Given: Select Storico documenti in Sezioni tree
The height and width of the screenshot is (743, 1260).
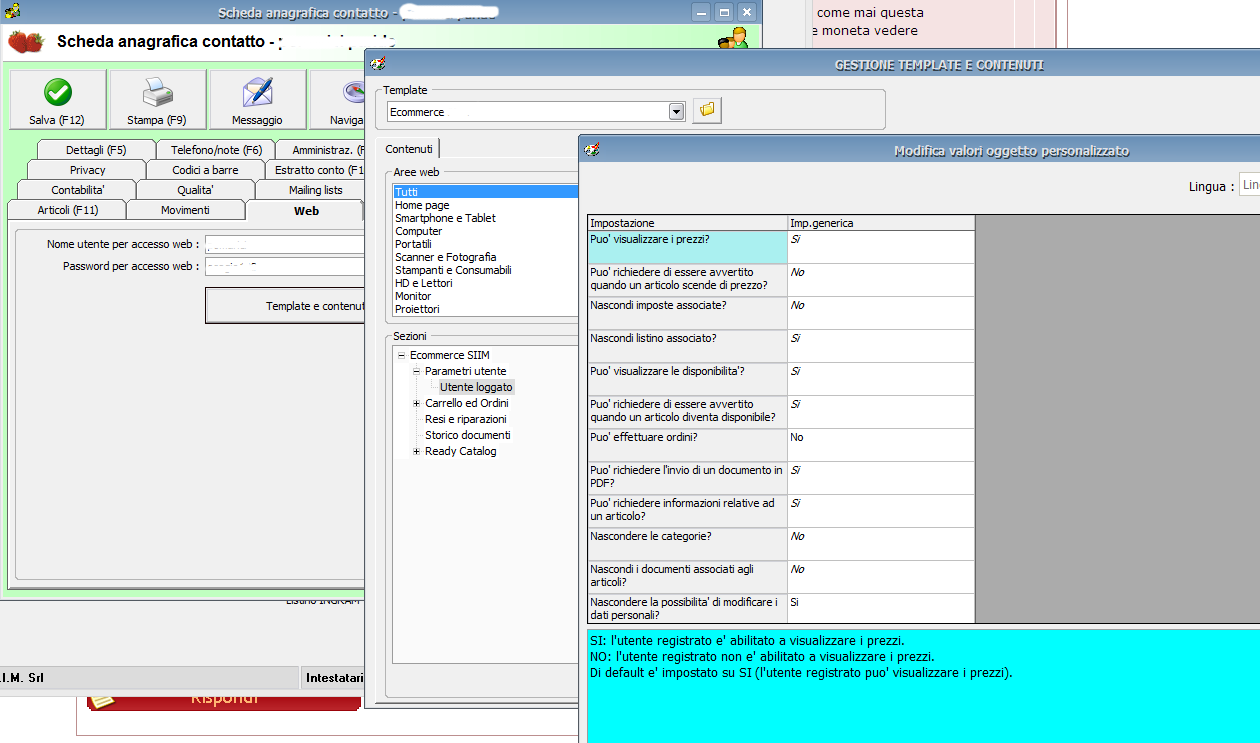Looking at the screenshot, I should pyautogui.click(x=467, y=435).
